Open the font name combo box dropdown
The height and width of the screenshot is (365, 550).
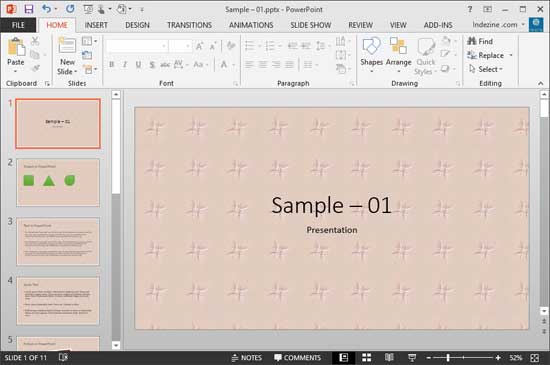point(163,46)
